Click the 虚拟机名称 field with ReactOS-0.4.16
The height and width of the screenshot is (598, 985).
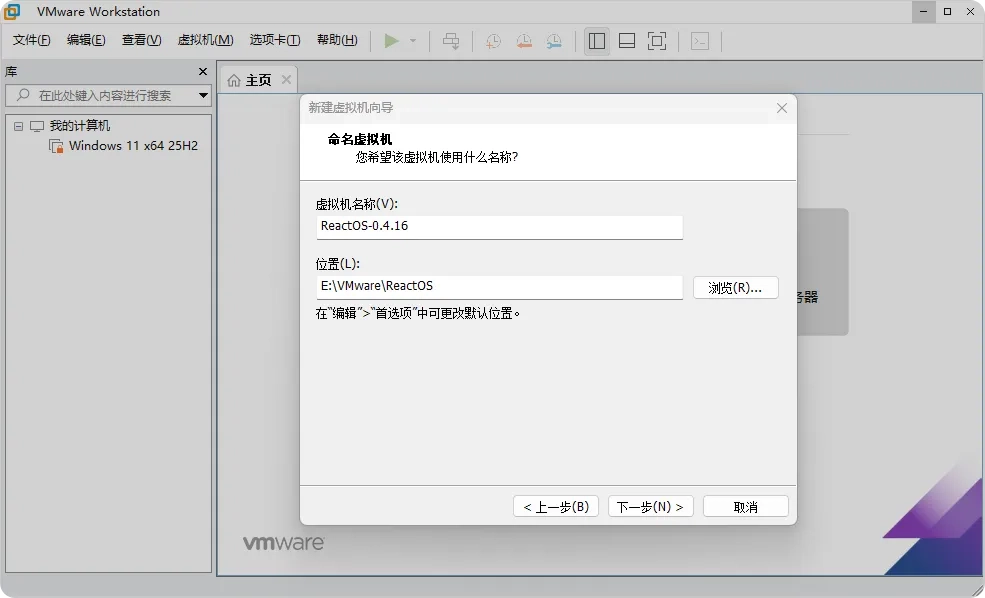[499, 227]
